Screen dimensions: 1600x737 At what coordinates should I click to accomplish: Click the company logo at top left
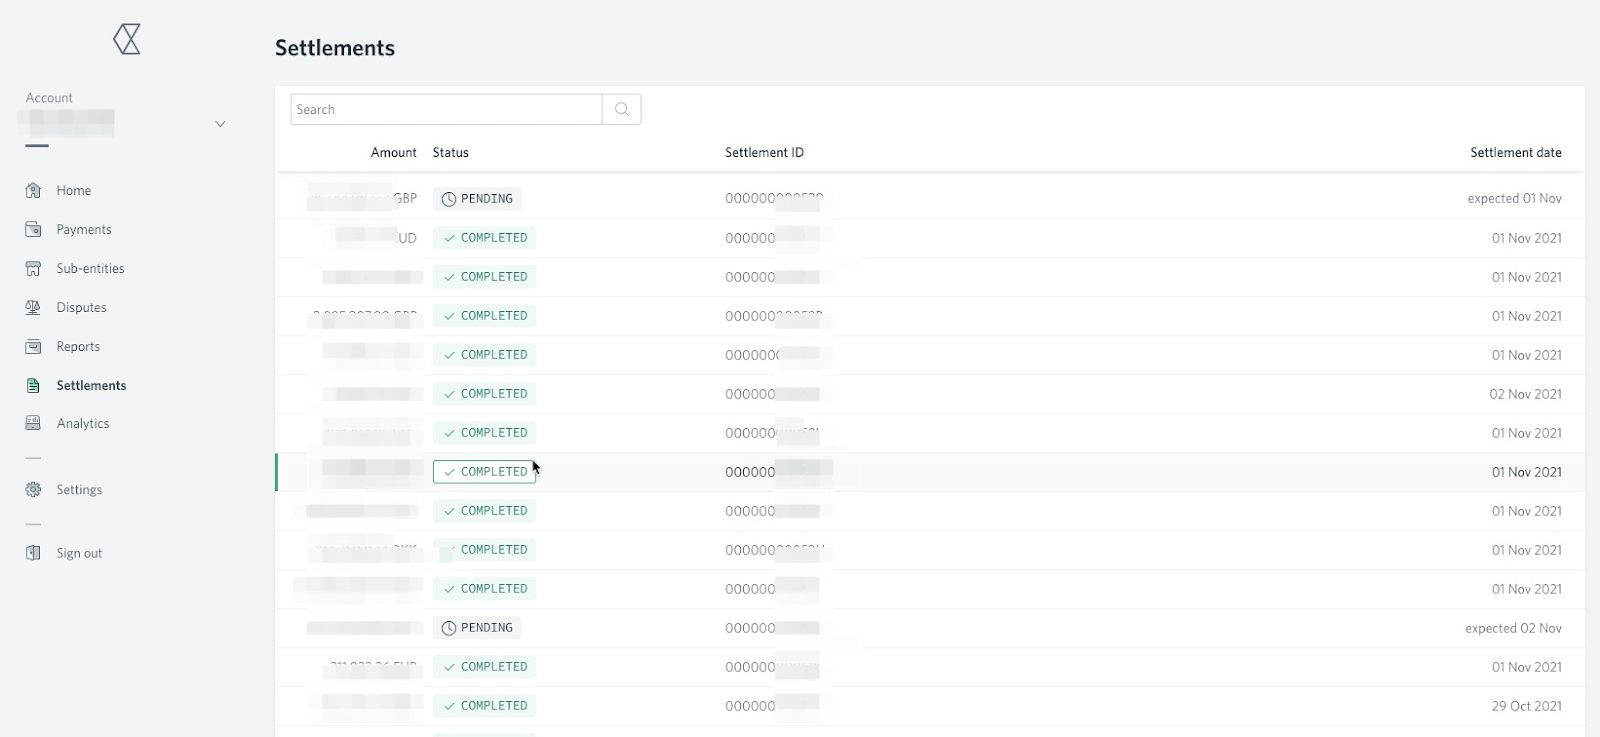point(127,39)
